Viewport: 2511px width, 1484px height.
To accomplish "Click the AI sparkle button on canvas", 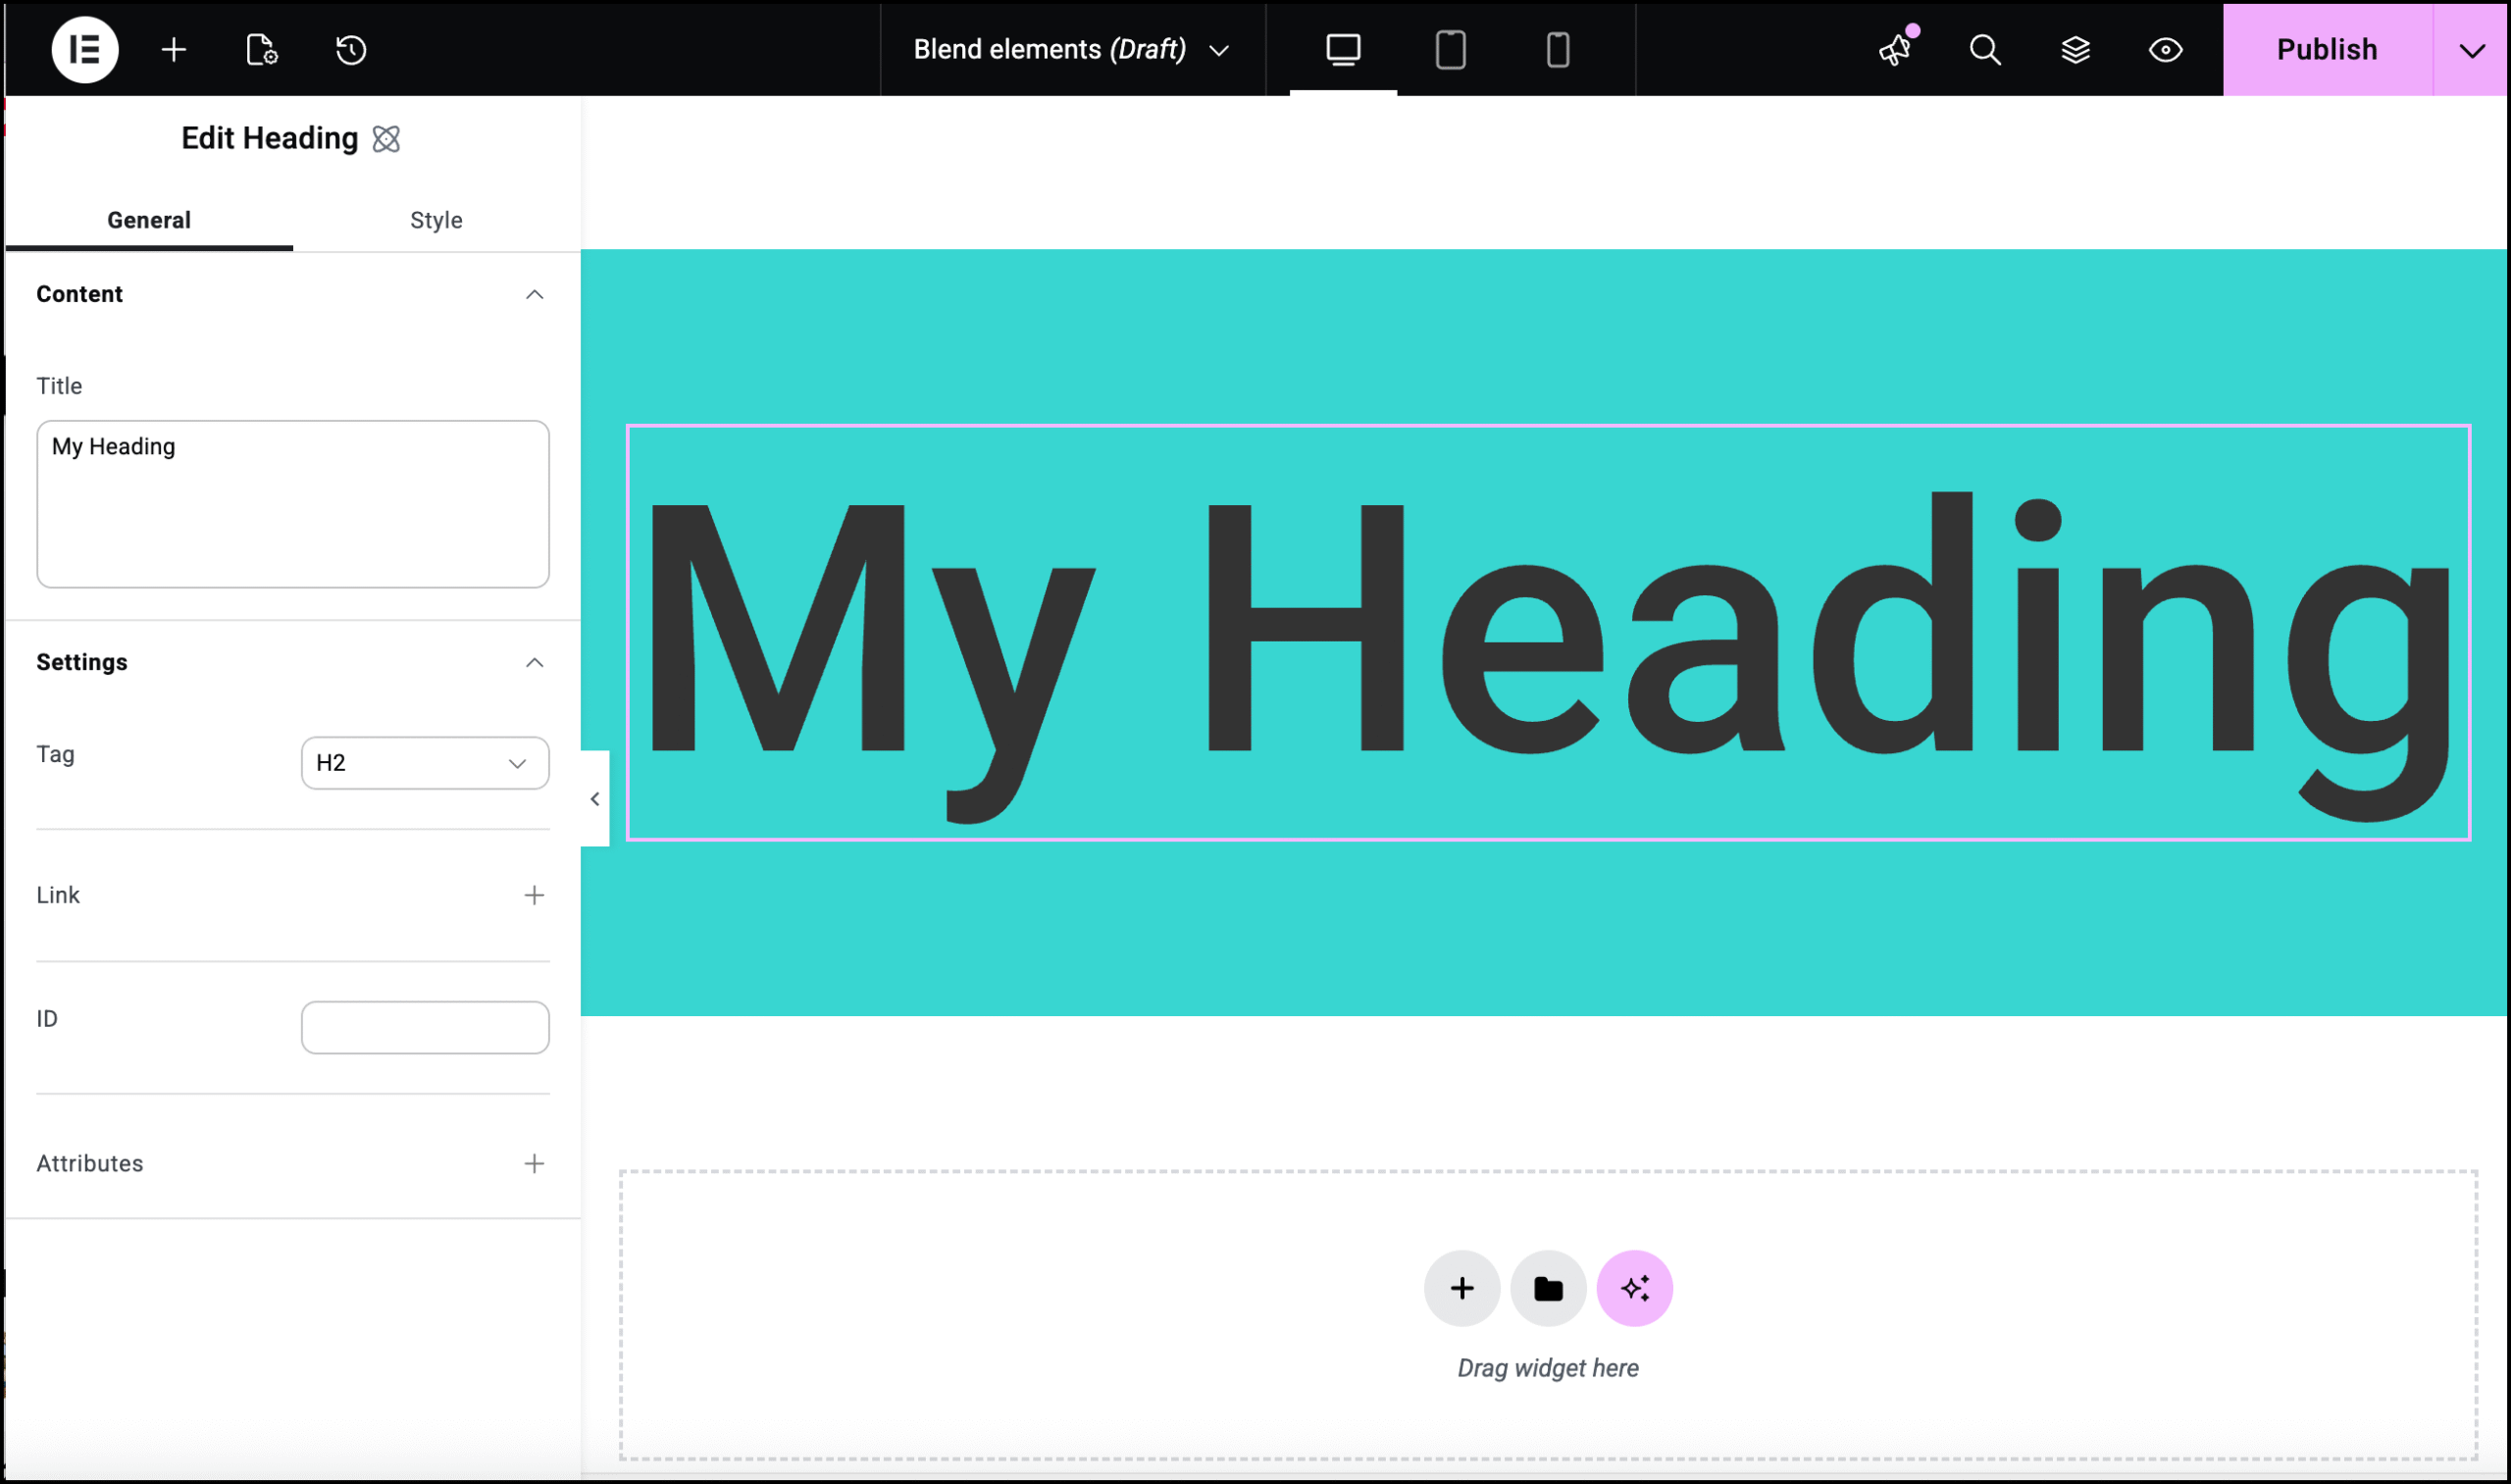I will pyautogui.click(x=1634, y=1288).
